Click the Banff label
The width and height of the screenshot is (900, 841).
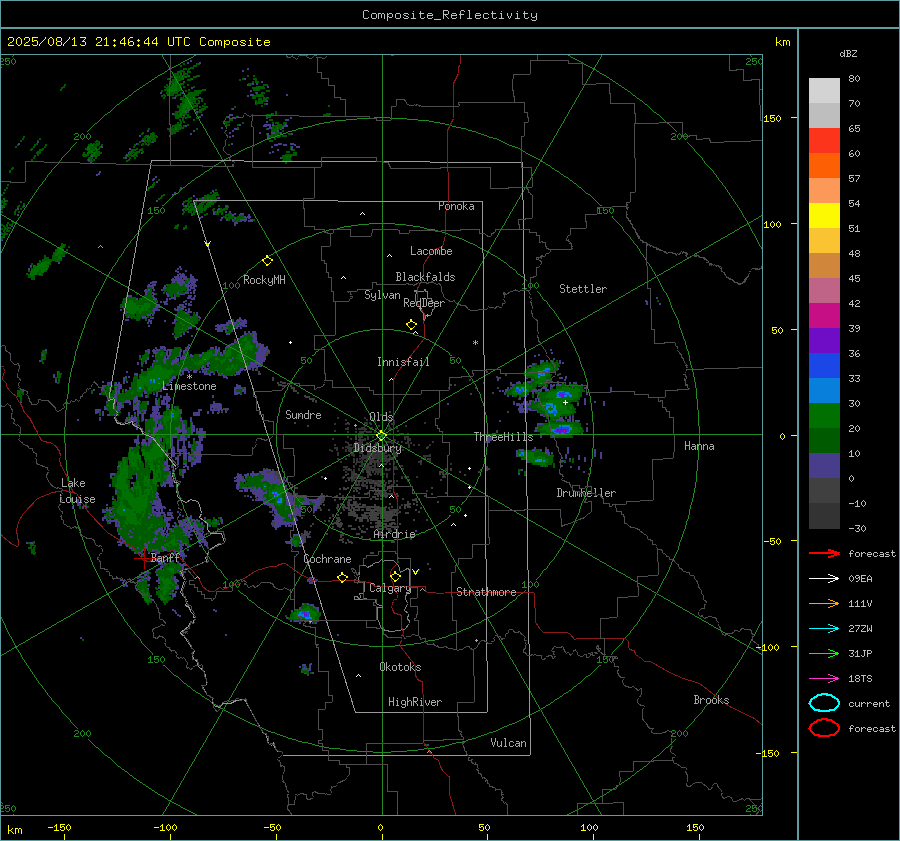(165, 558)
